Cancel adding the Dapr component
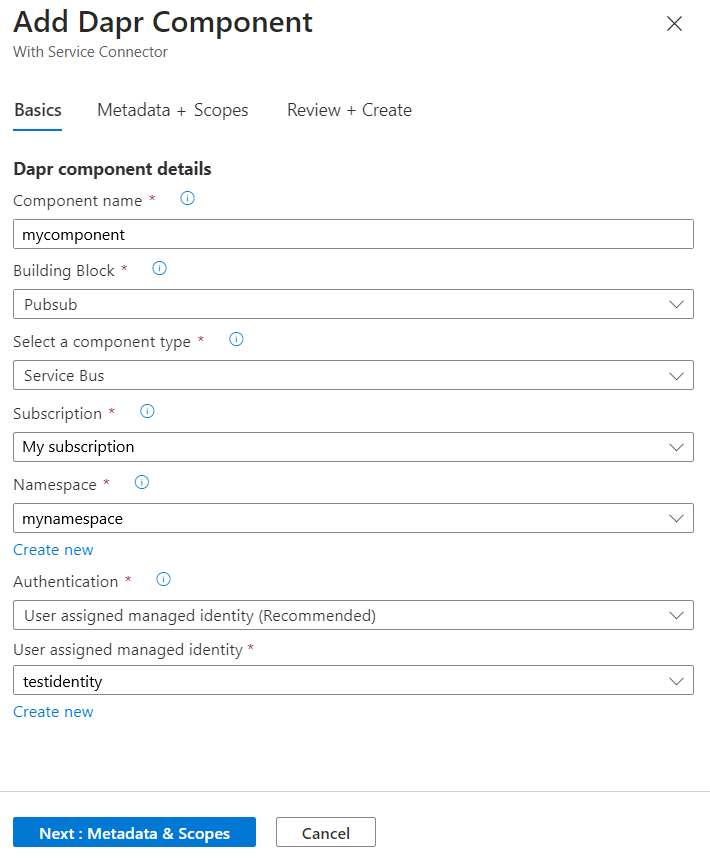 [x=325, y=831]
